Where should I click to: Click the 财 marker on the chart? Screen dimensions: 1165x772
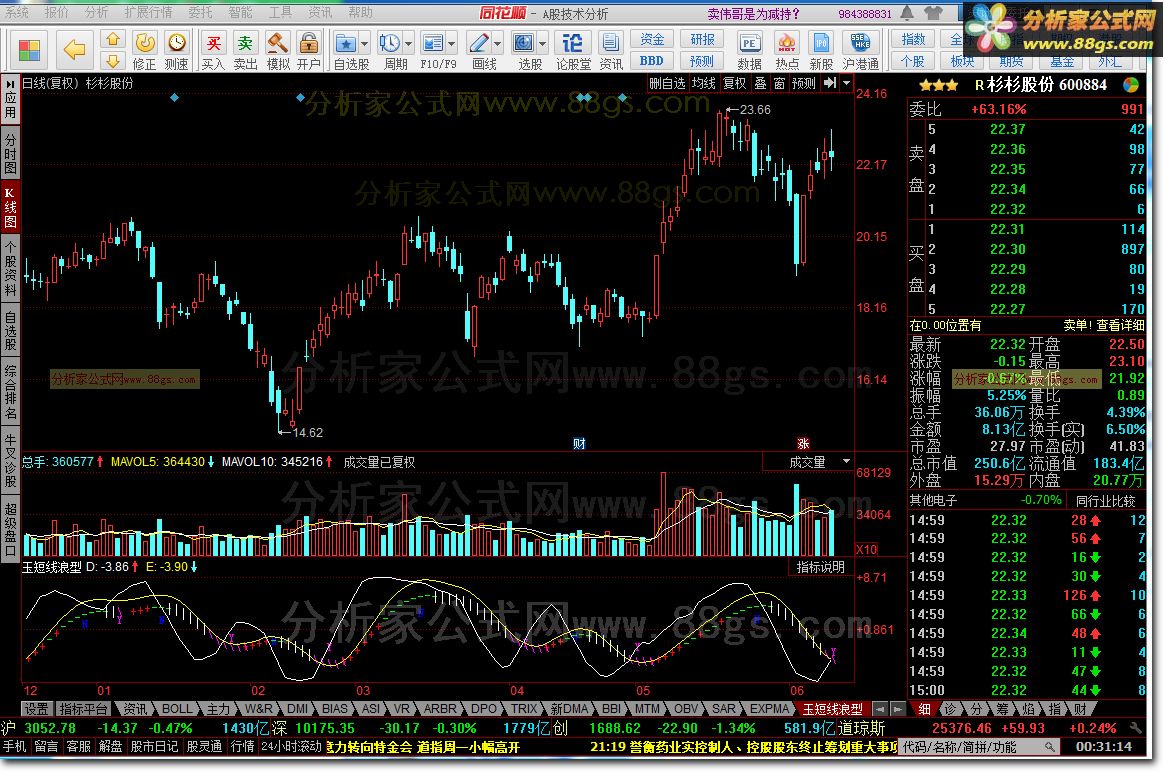pyautogui.click(x=580, y=444)
